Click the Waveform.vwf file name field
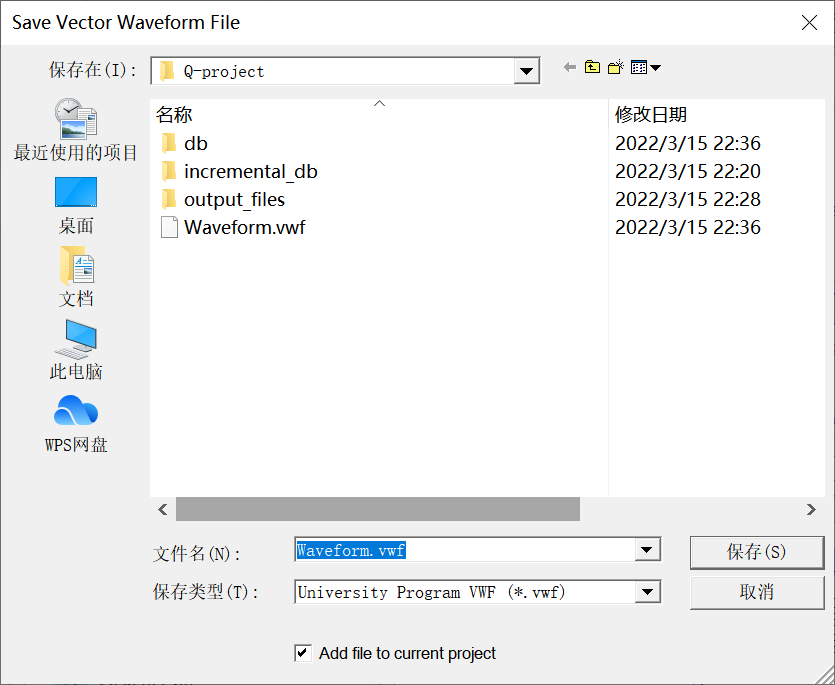This screenshot has height=685, width=835. (x=464, y=550)
